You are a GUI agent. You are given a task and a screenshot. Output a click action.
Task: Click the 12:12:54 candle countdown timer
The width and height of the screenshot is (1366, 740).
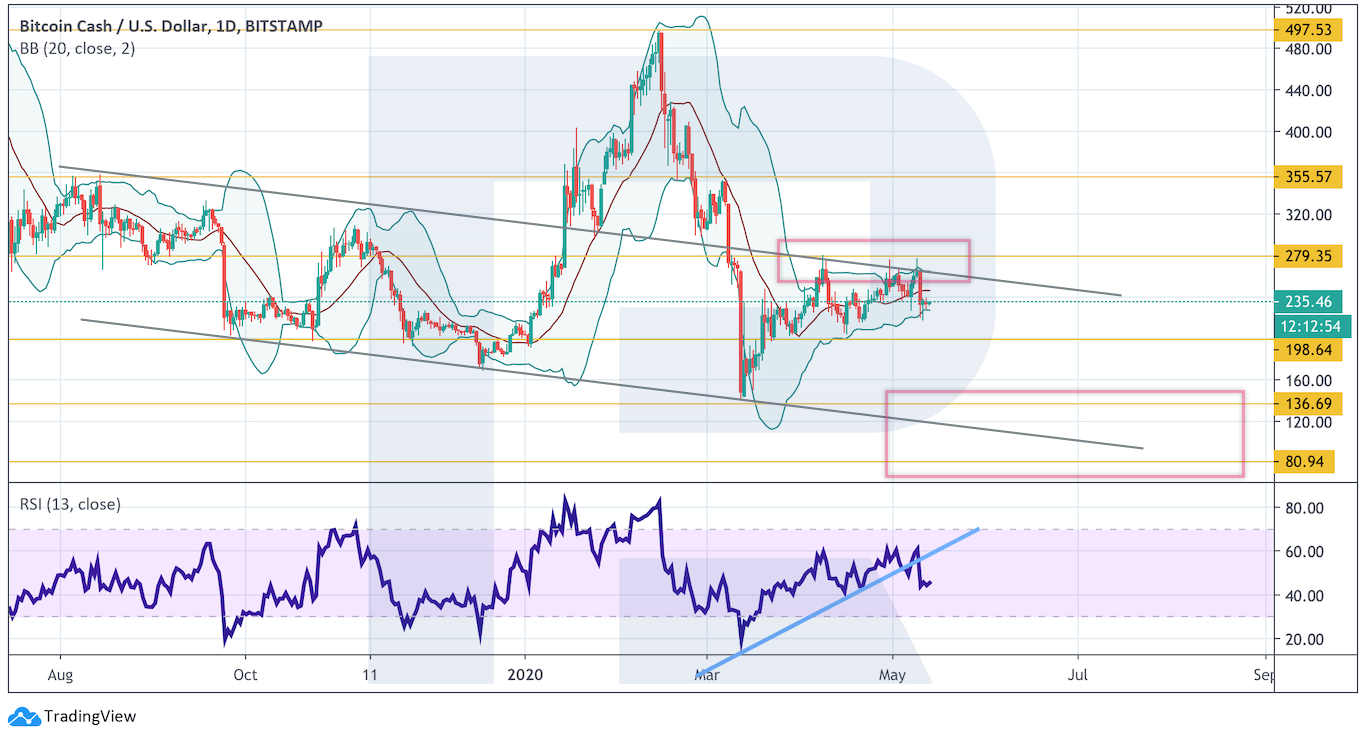click(x=1312, y=326)
